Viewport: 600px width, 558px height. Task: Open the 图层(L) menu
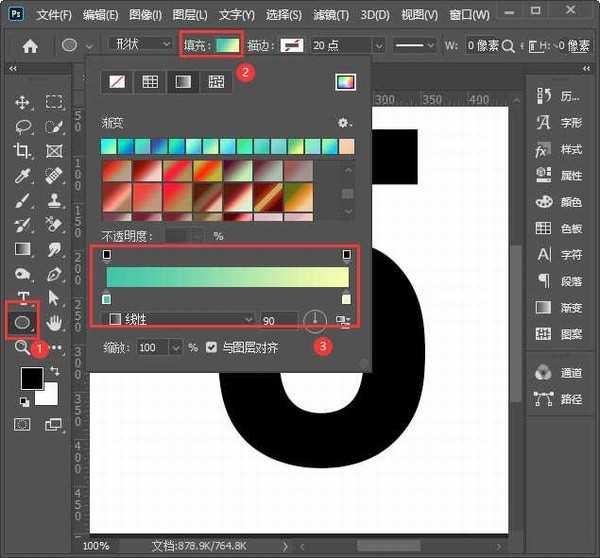tap(188, 15)
